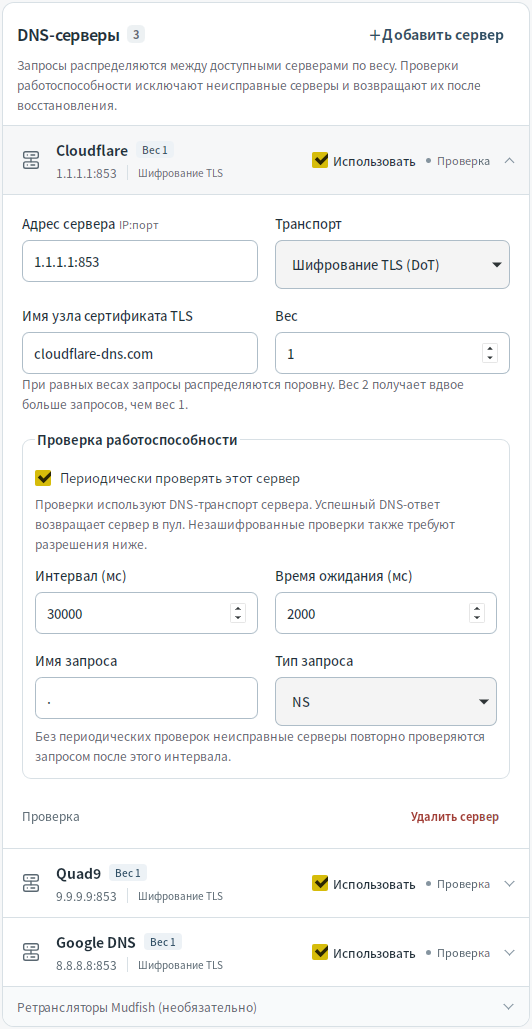Click the 8.8.8.8:853 address text
Viewport: 532px width, 1029px height.
[x=87, y=965]
